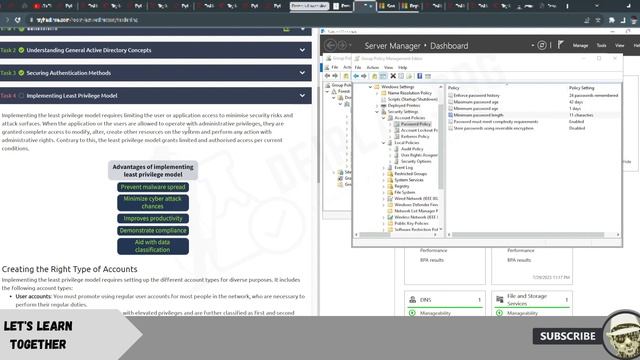
Task: Open Server Manager notifications flag
Action: pyautogui.click(x=561, y=45)
